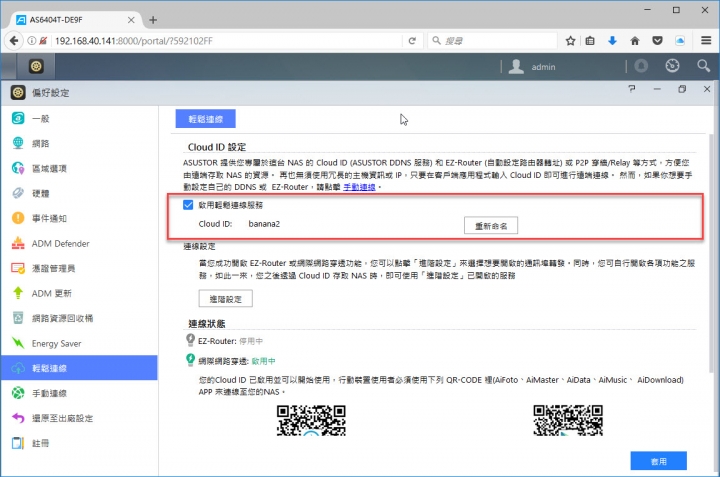
Task: Toggle 啟用輕鬆連線服務 checkbox
Action: (188, 205)
